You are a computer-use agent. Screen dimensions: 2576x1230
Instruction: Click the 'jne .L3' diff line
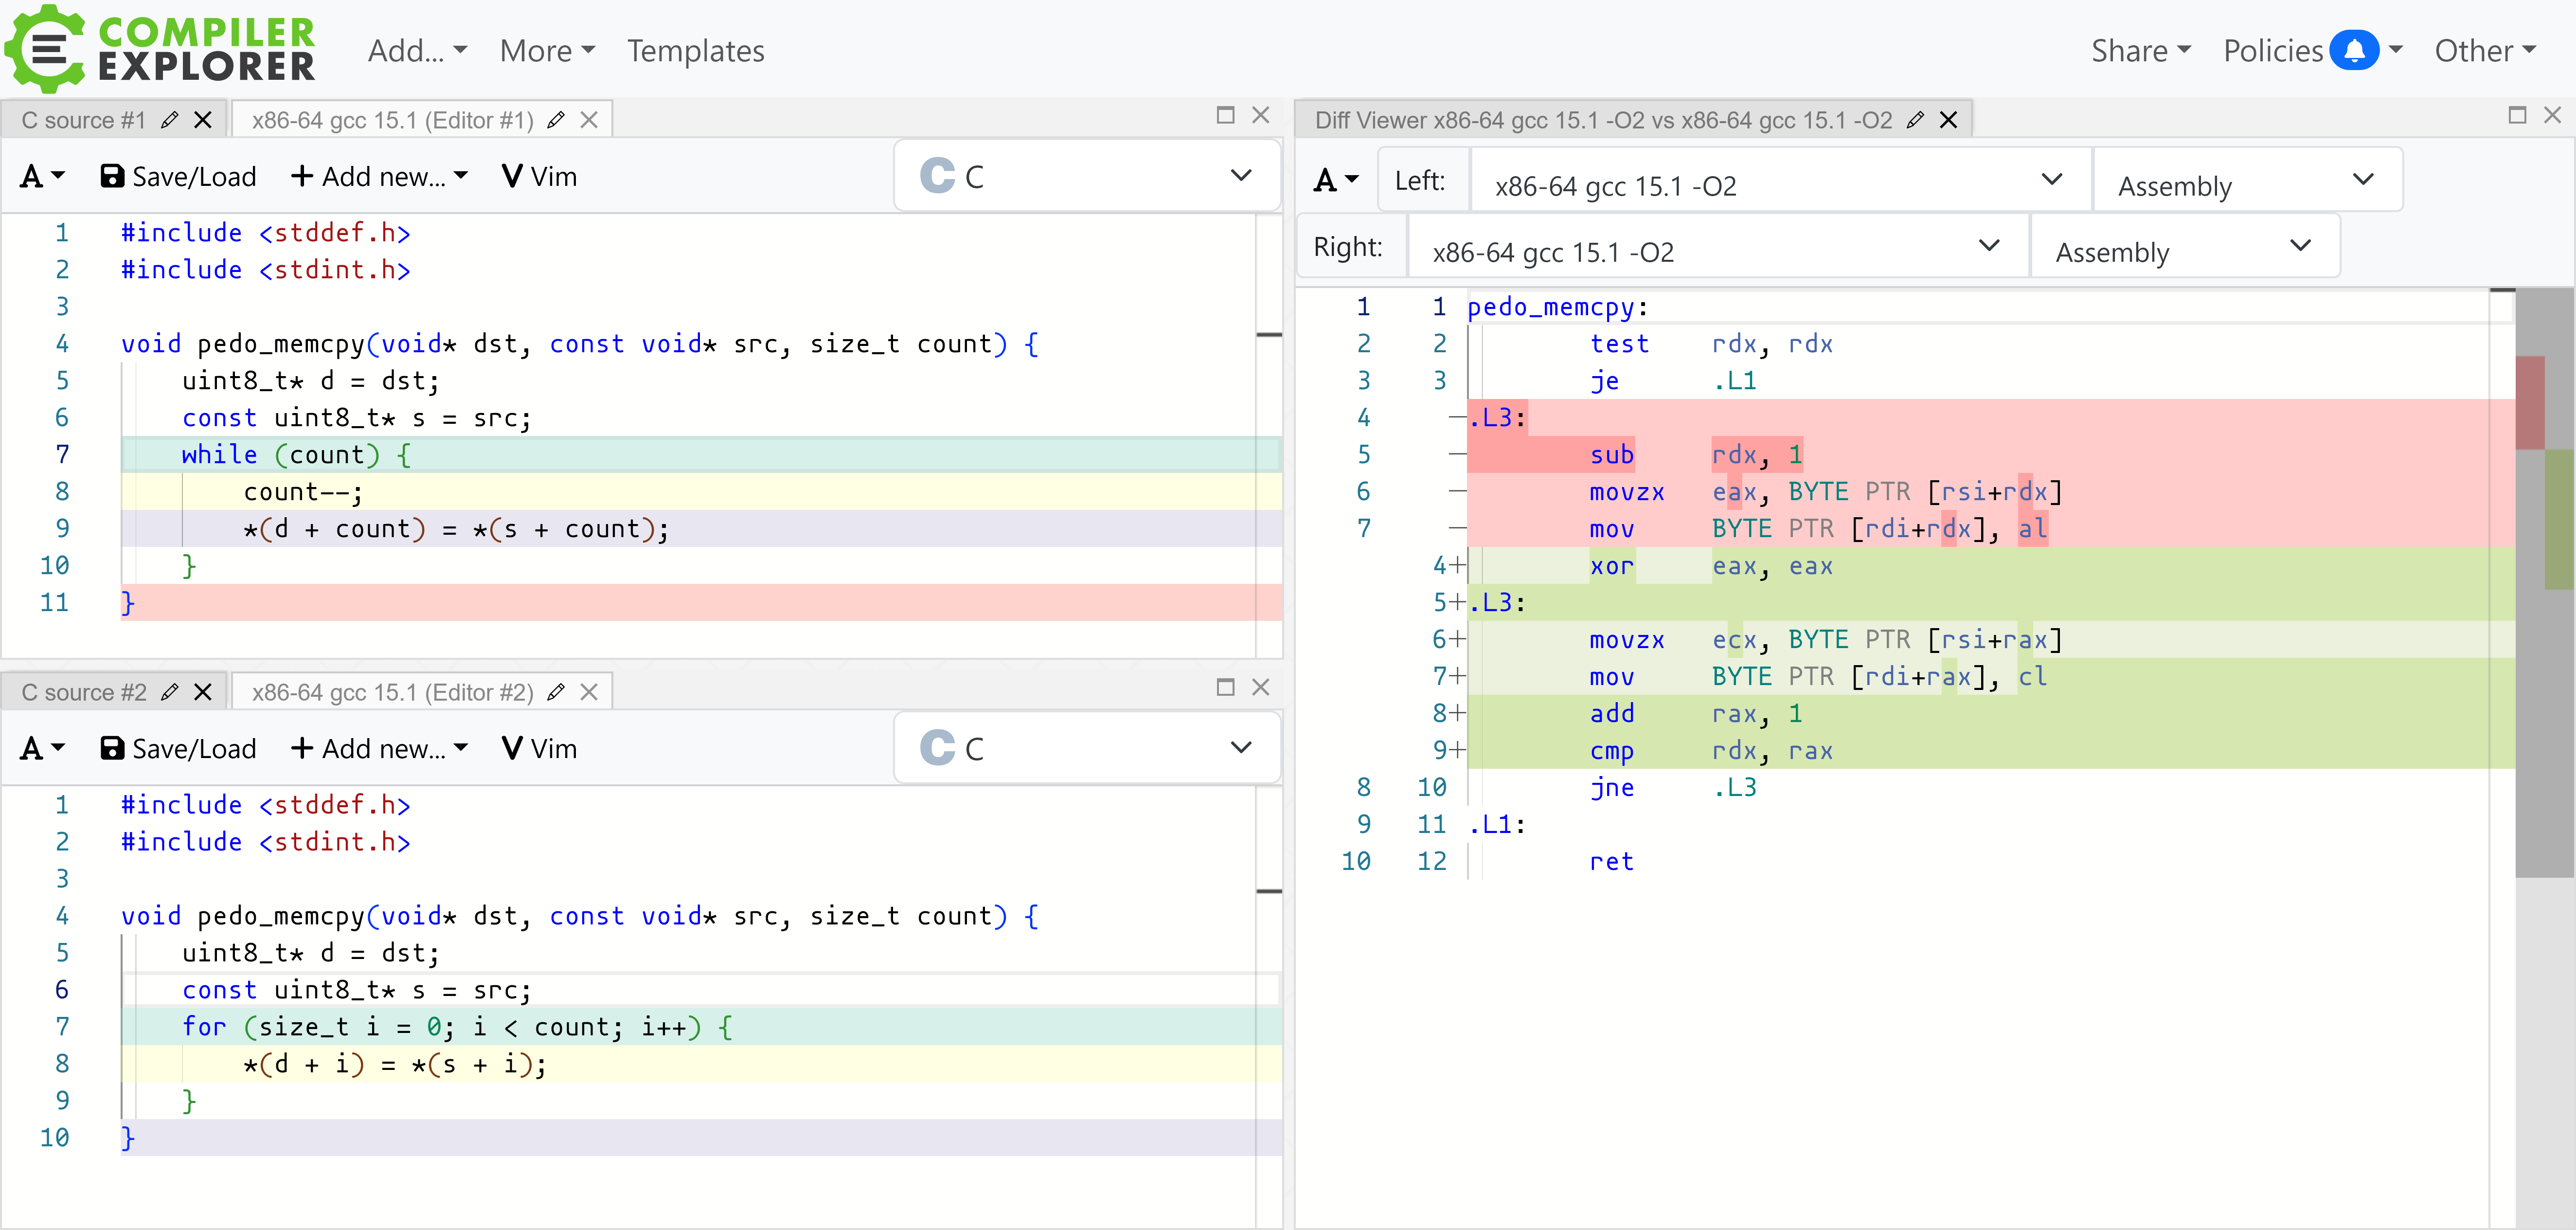(1990, 787)
